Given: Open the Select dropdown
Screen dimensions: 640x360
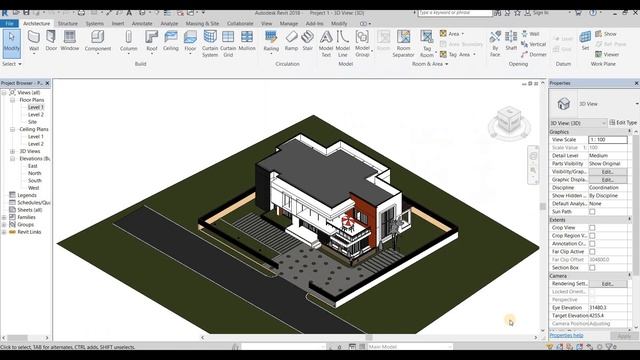Looking at the screenshot, I should pyautogui.click(x=12, y=64).
